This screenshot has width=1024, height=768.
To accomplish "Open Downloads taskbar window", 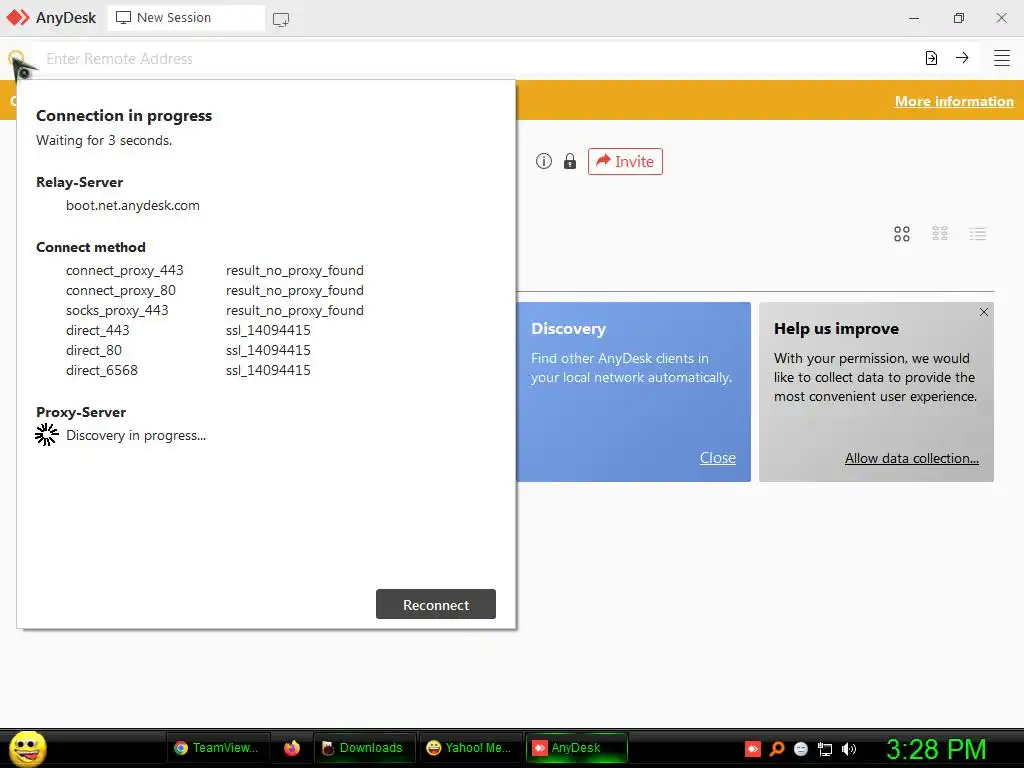I will pyautogui.click(x=363, y=748).
